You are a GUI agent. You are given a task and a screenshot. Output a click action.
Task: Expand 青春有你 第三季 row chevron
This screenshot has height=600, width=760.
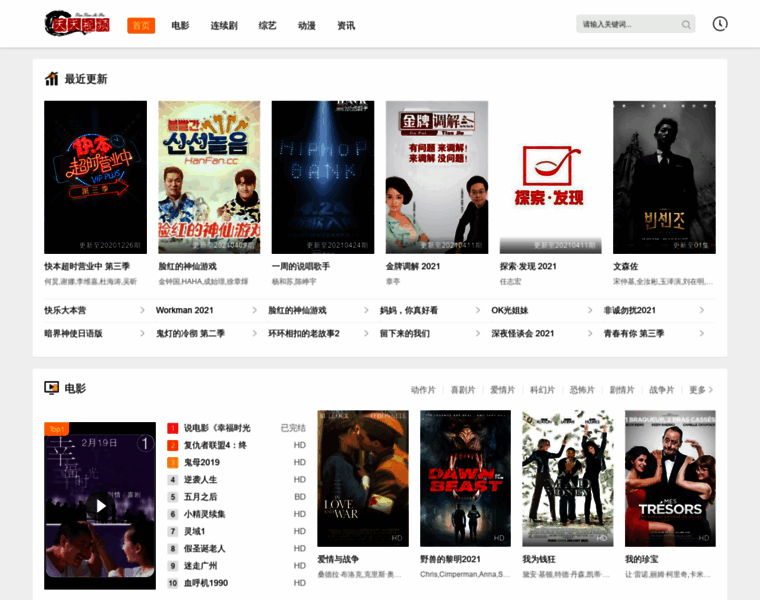click(x=701, y=333)
